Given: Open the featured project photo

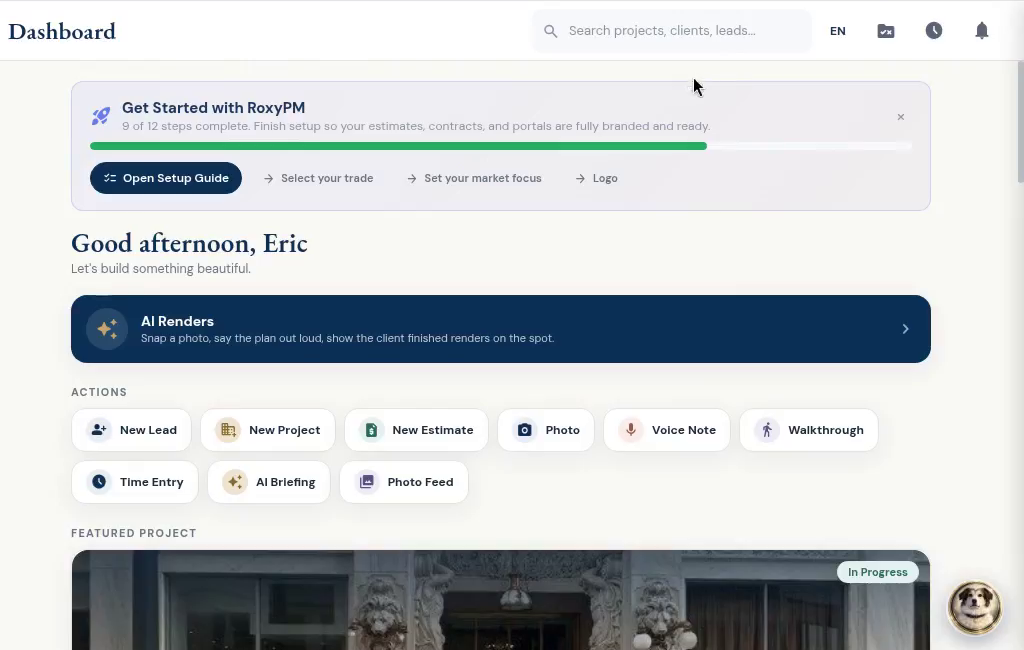Looking at the screenshot, I should coord(501,600).
